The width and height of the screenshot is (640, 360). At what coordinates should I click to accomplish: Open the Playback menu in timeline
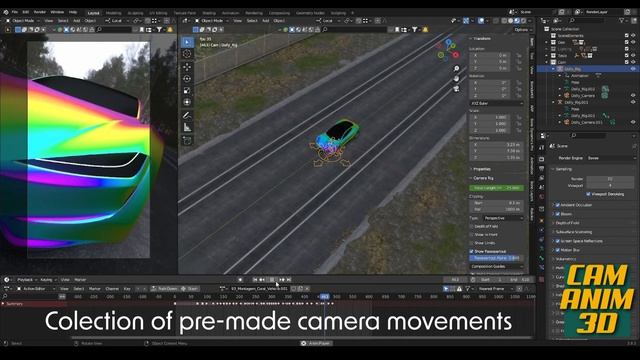click(x=26, y=280)
